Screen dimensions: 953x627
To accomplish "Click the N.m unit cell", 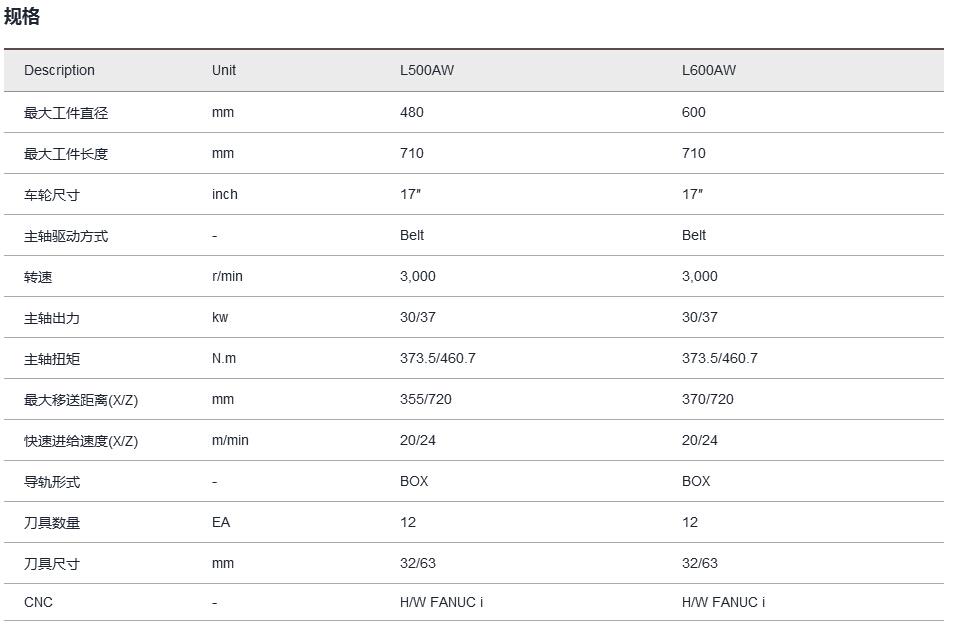I will pyautogui.click(x=224, y=358).
